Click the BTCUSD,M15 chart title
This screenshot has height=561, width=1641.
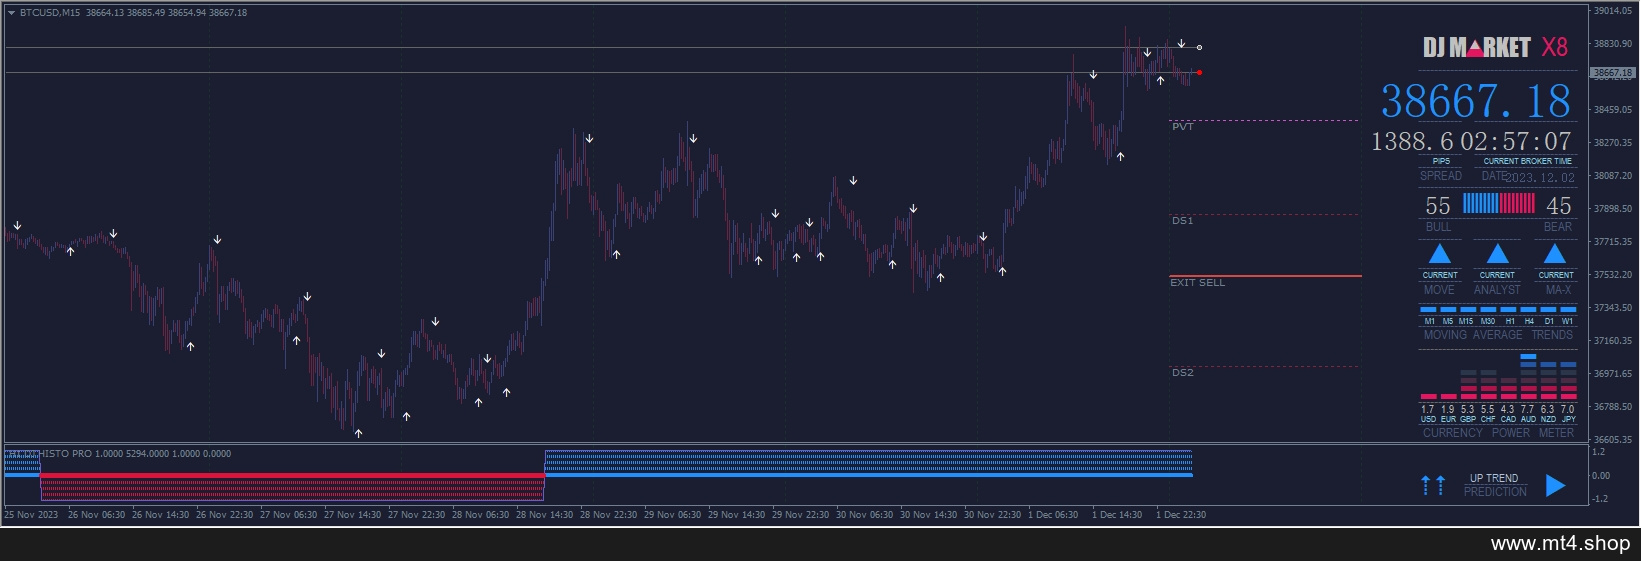click(x=50, y=13)
